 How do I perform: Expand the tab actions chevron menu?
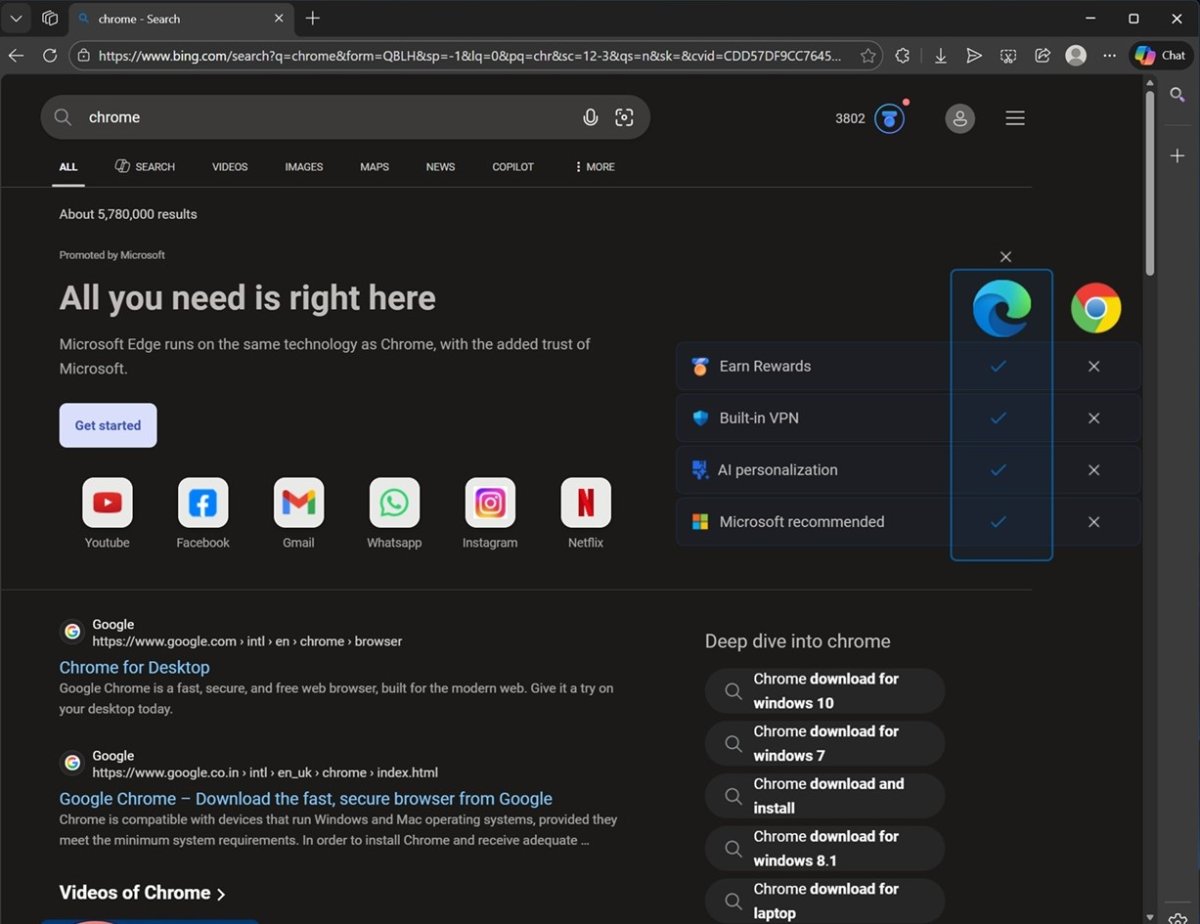16,18
